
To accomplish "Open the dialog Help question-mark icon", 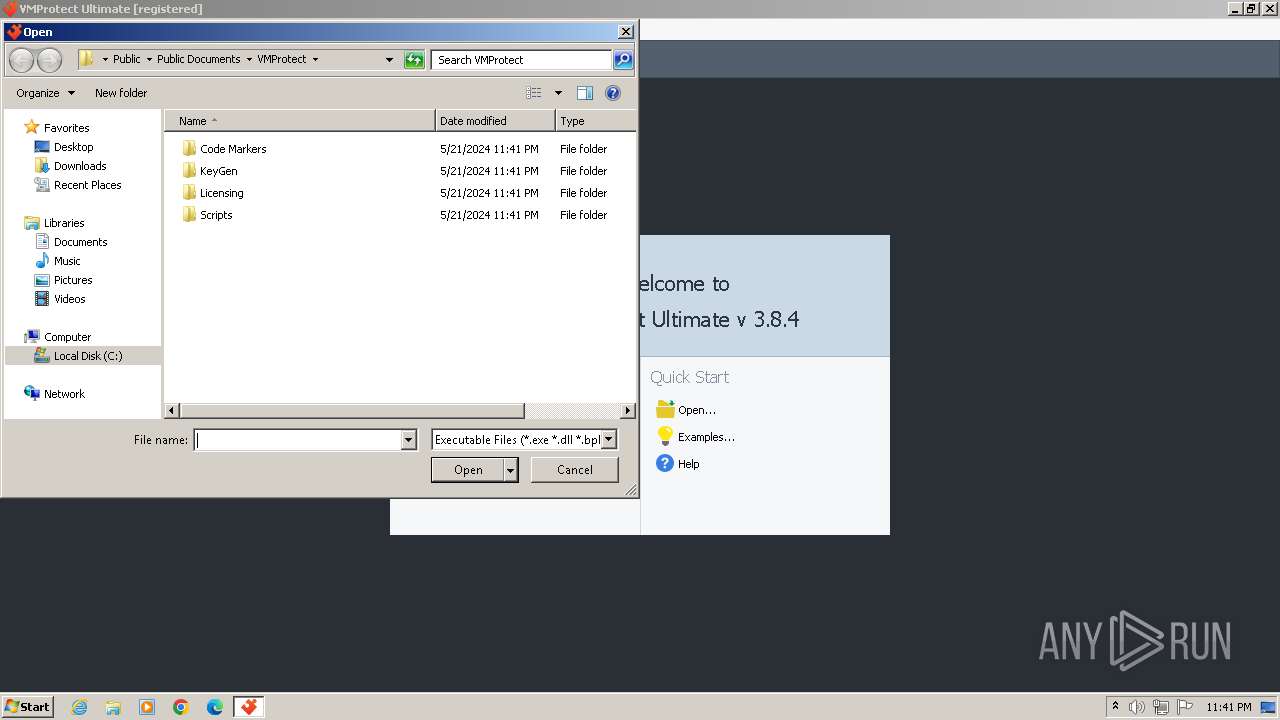I will pos(613,93).
